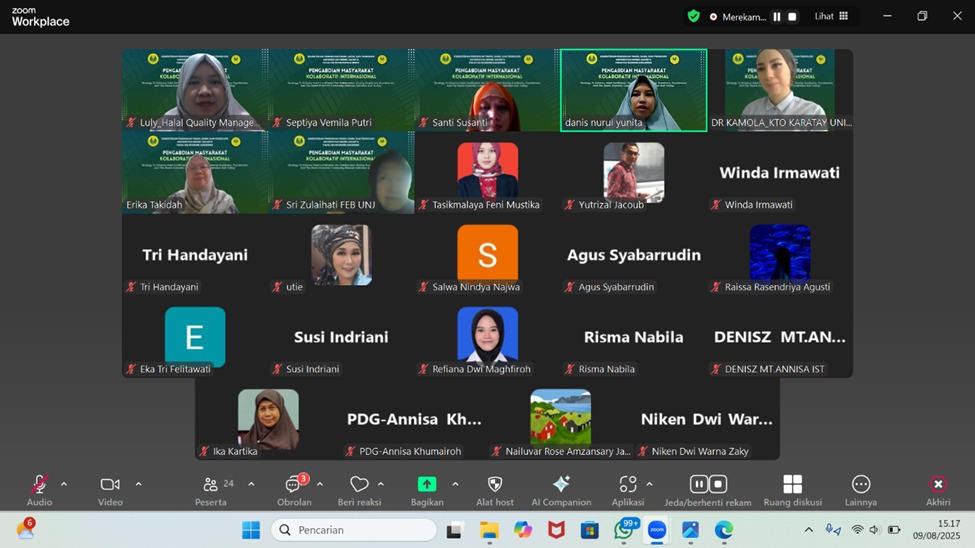
Task: Expand share options arrow beside Bagikan
Action: pyautogui.click(x=455, y=485)
